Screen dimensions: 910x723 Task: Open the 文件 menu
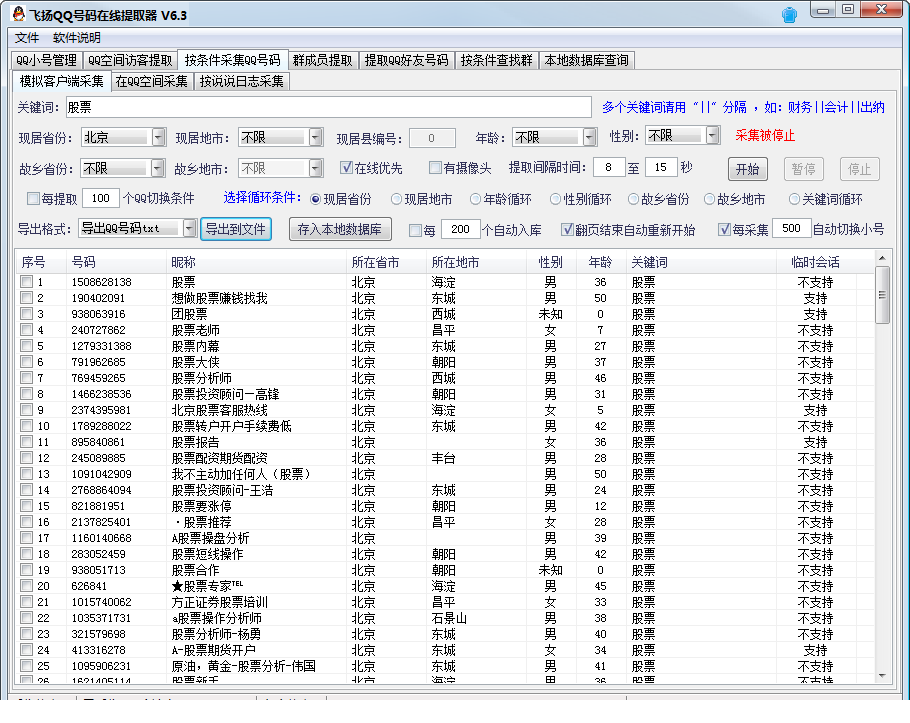coord(27,37)
